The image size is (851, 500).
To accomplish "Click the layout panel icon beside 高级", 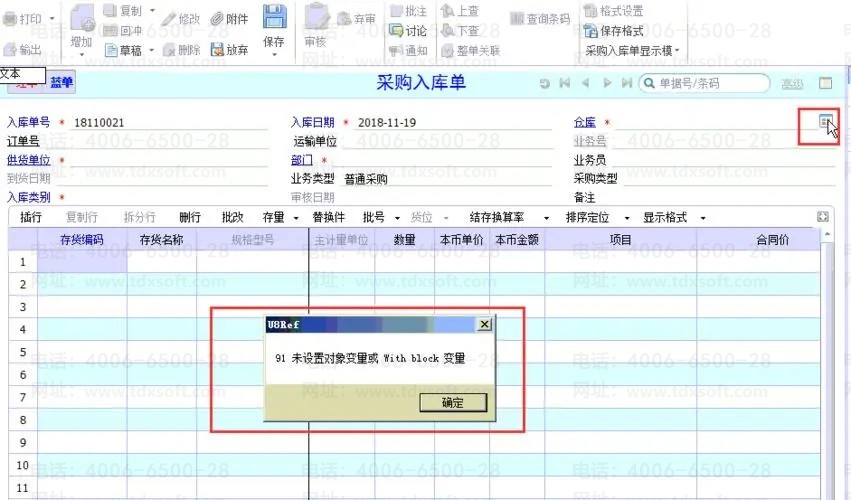I will coord(825,83).
